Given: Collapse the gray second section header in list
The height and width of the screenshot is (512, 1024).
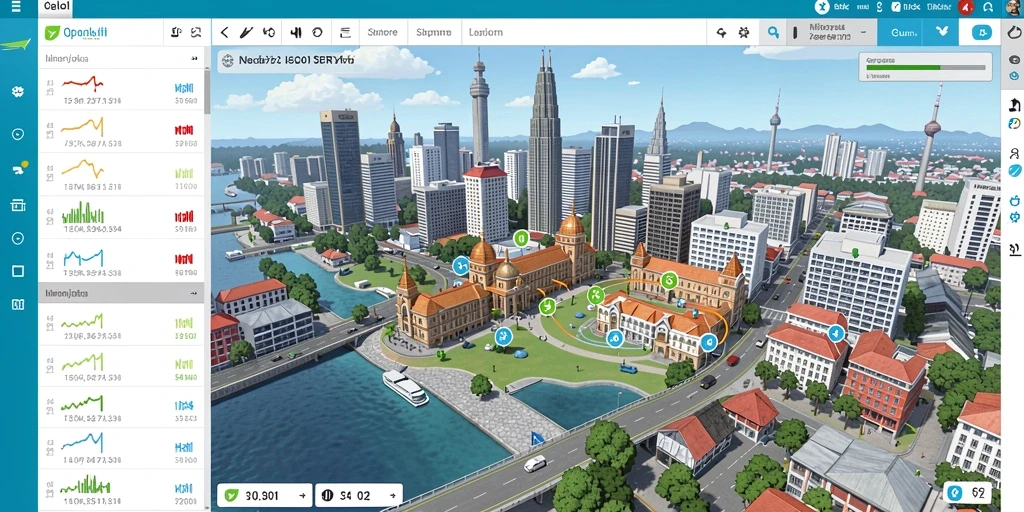Looking at the screenshot, I should pos(121,294).
